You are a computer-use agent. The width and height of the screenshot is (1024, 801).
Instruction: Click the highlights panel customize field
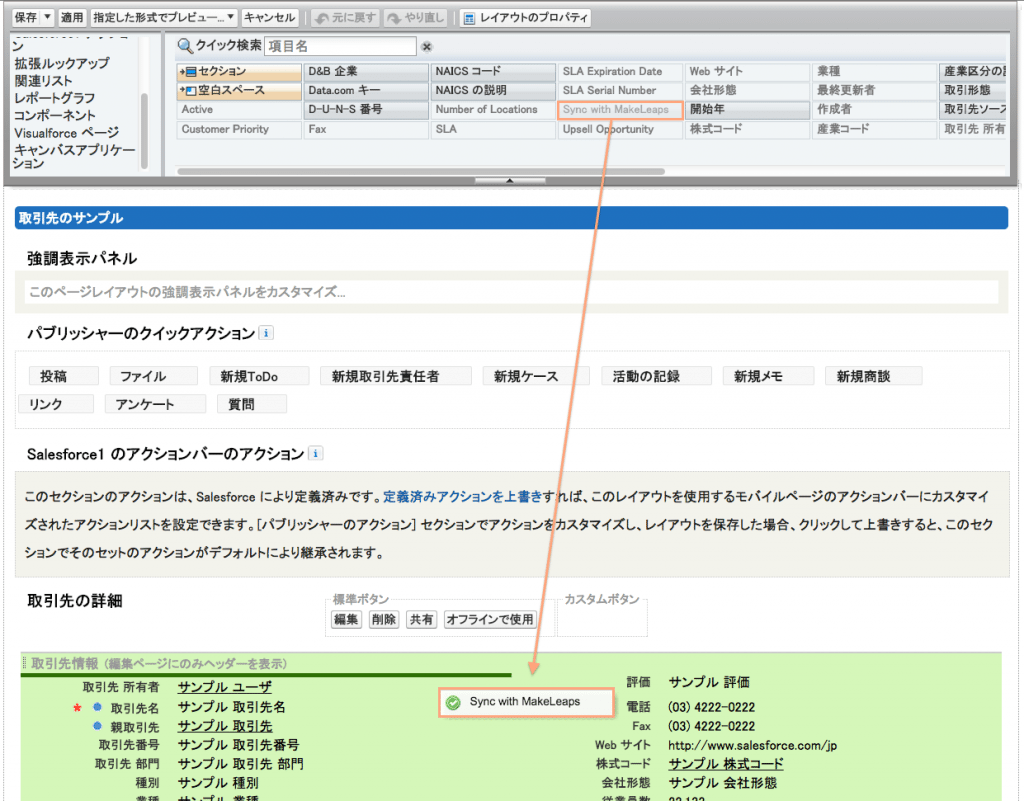(511, 292)
